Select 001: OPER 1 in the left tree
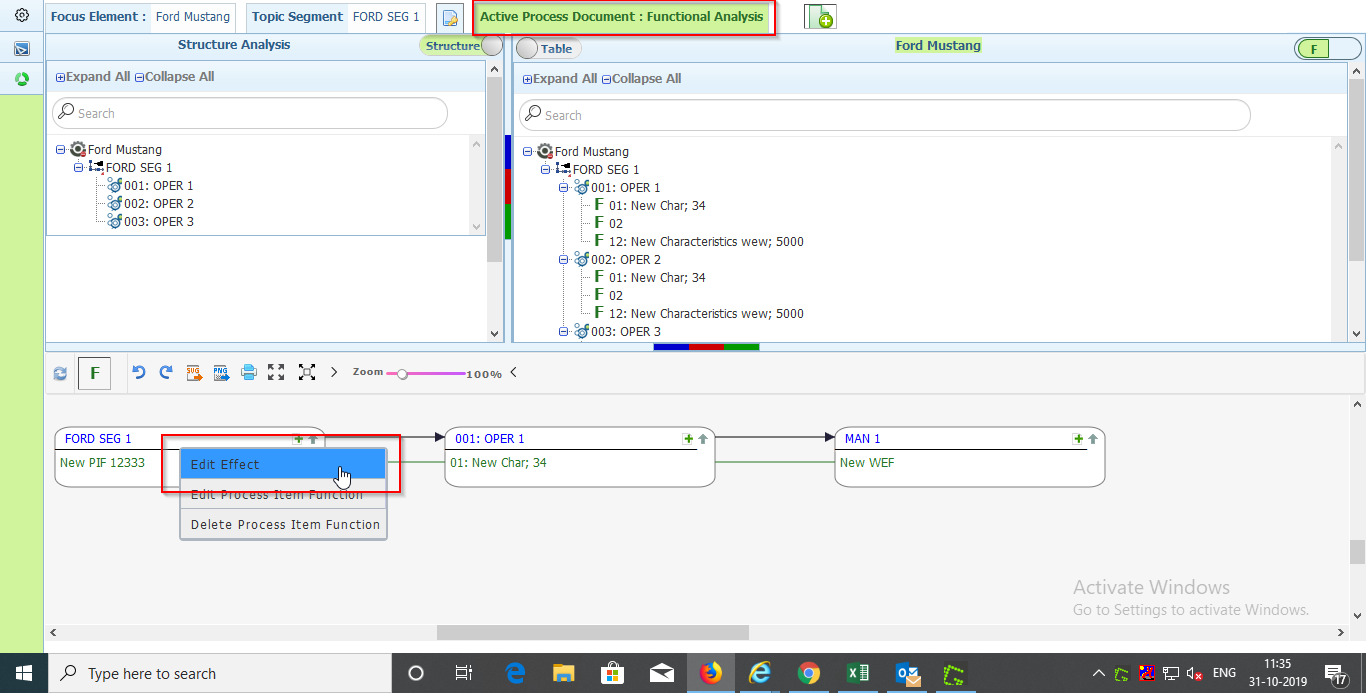 click(158, 186)
